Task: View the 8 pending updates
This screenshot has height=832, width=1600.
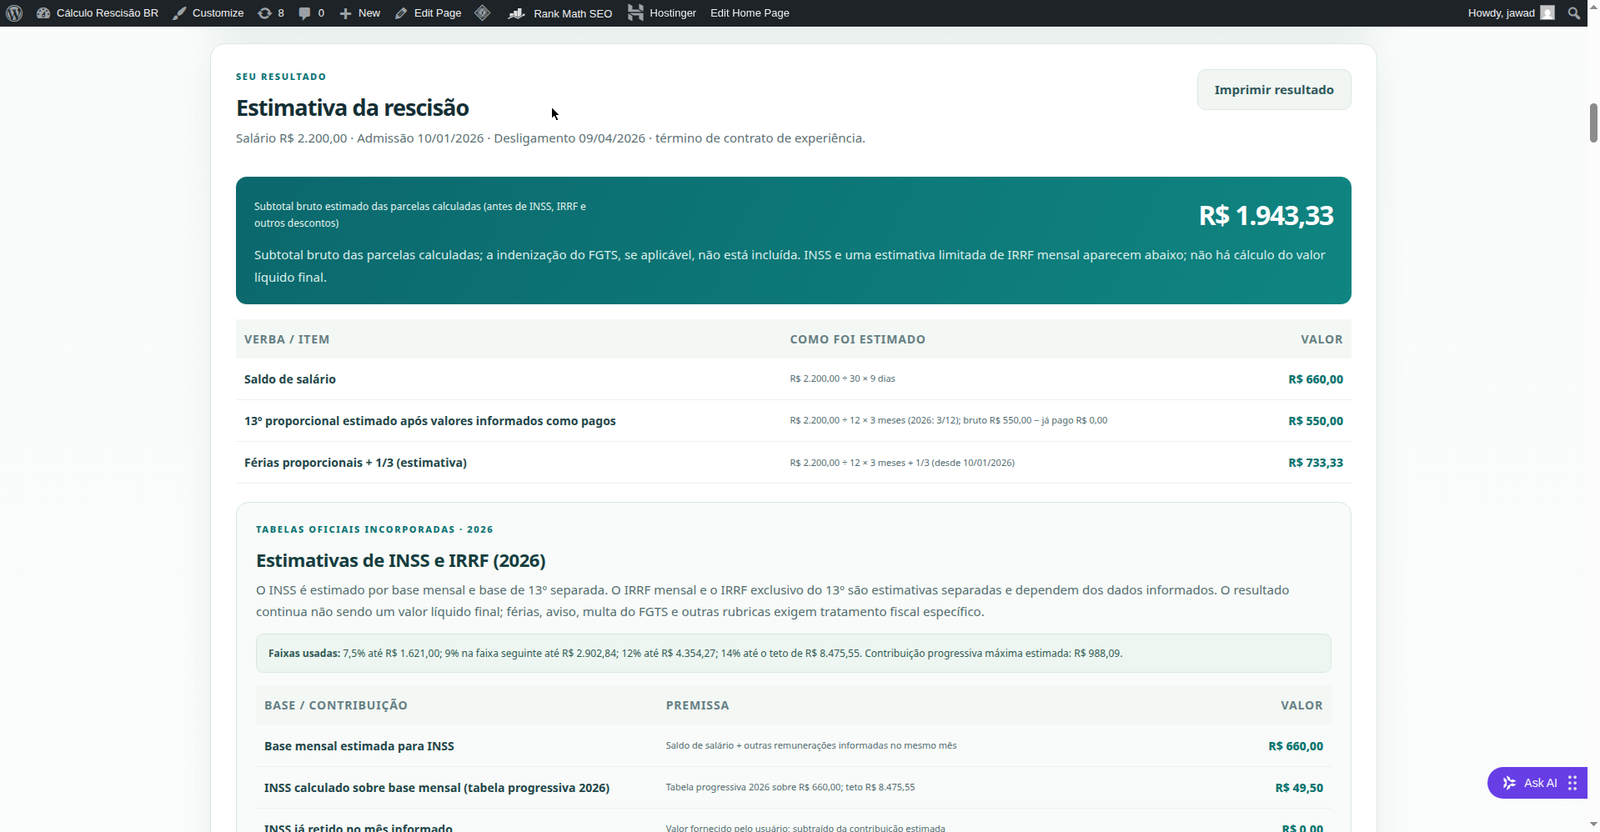Action: pos(271,13)
